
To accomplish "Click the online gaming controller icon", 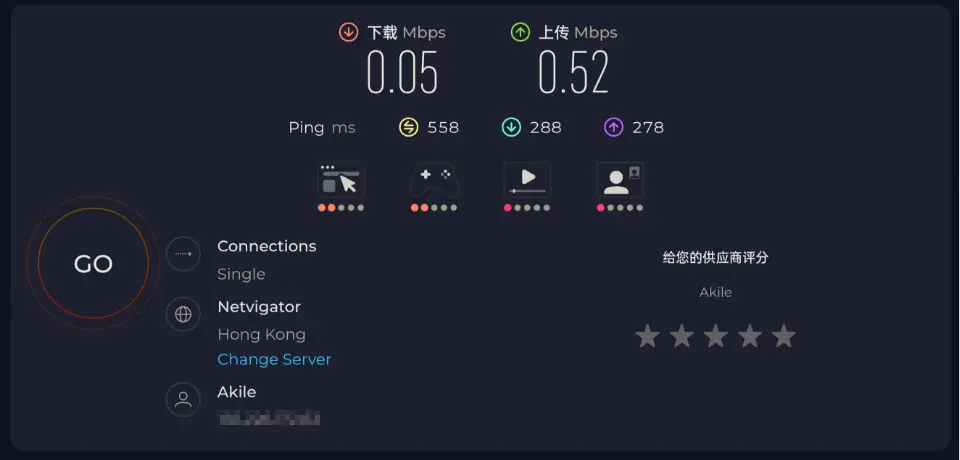I will (434, 181).
